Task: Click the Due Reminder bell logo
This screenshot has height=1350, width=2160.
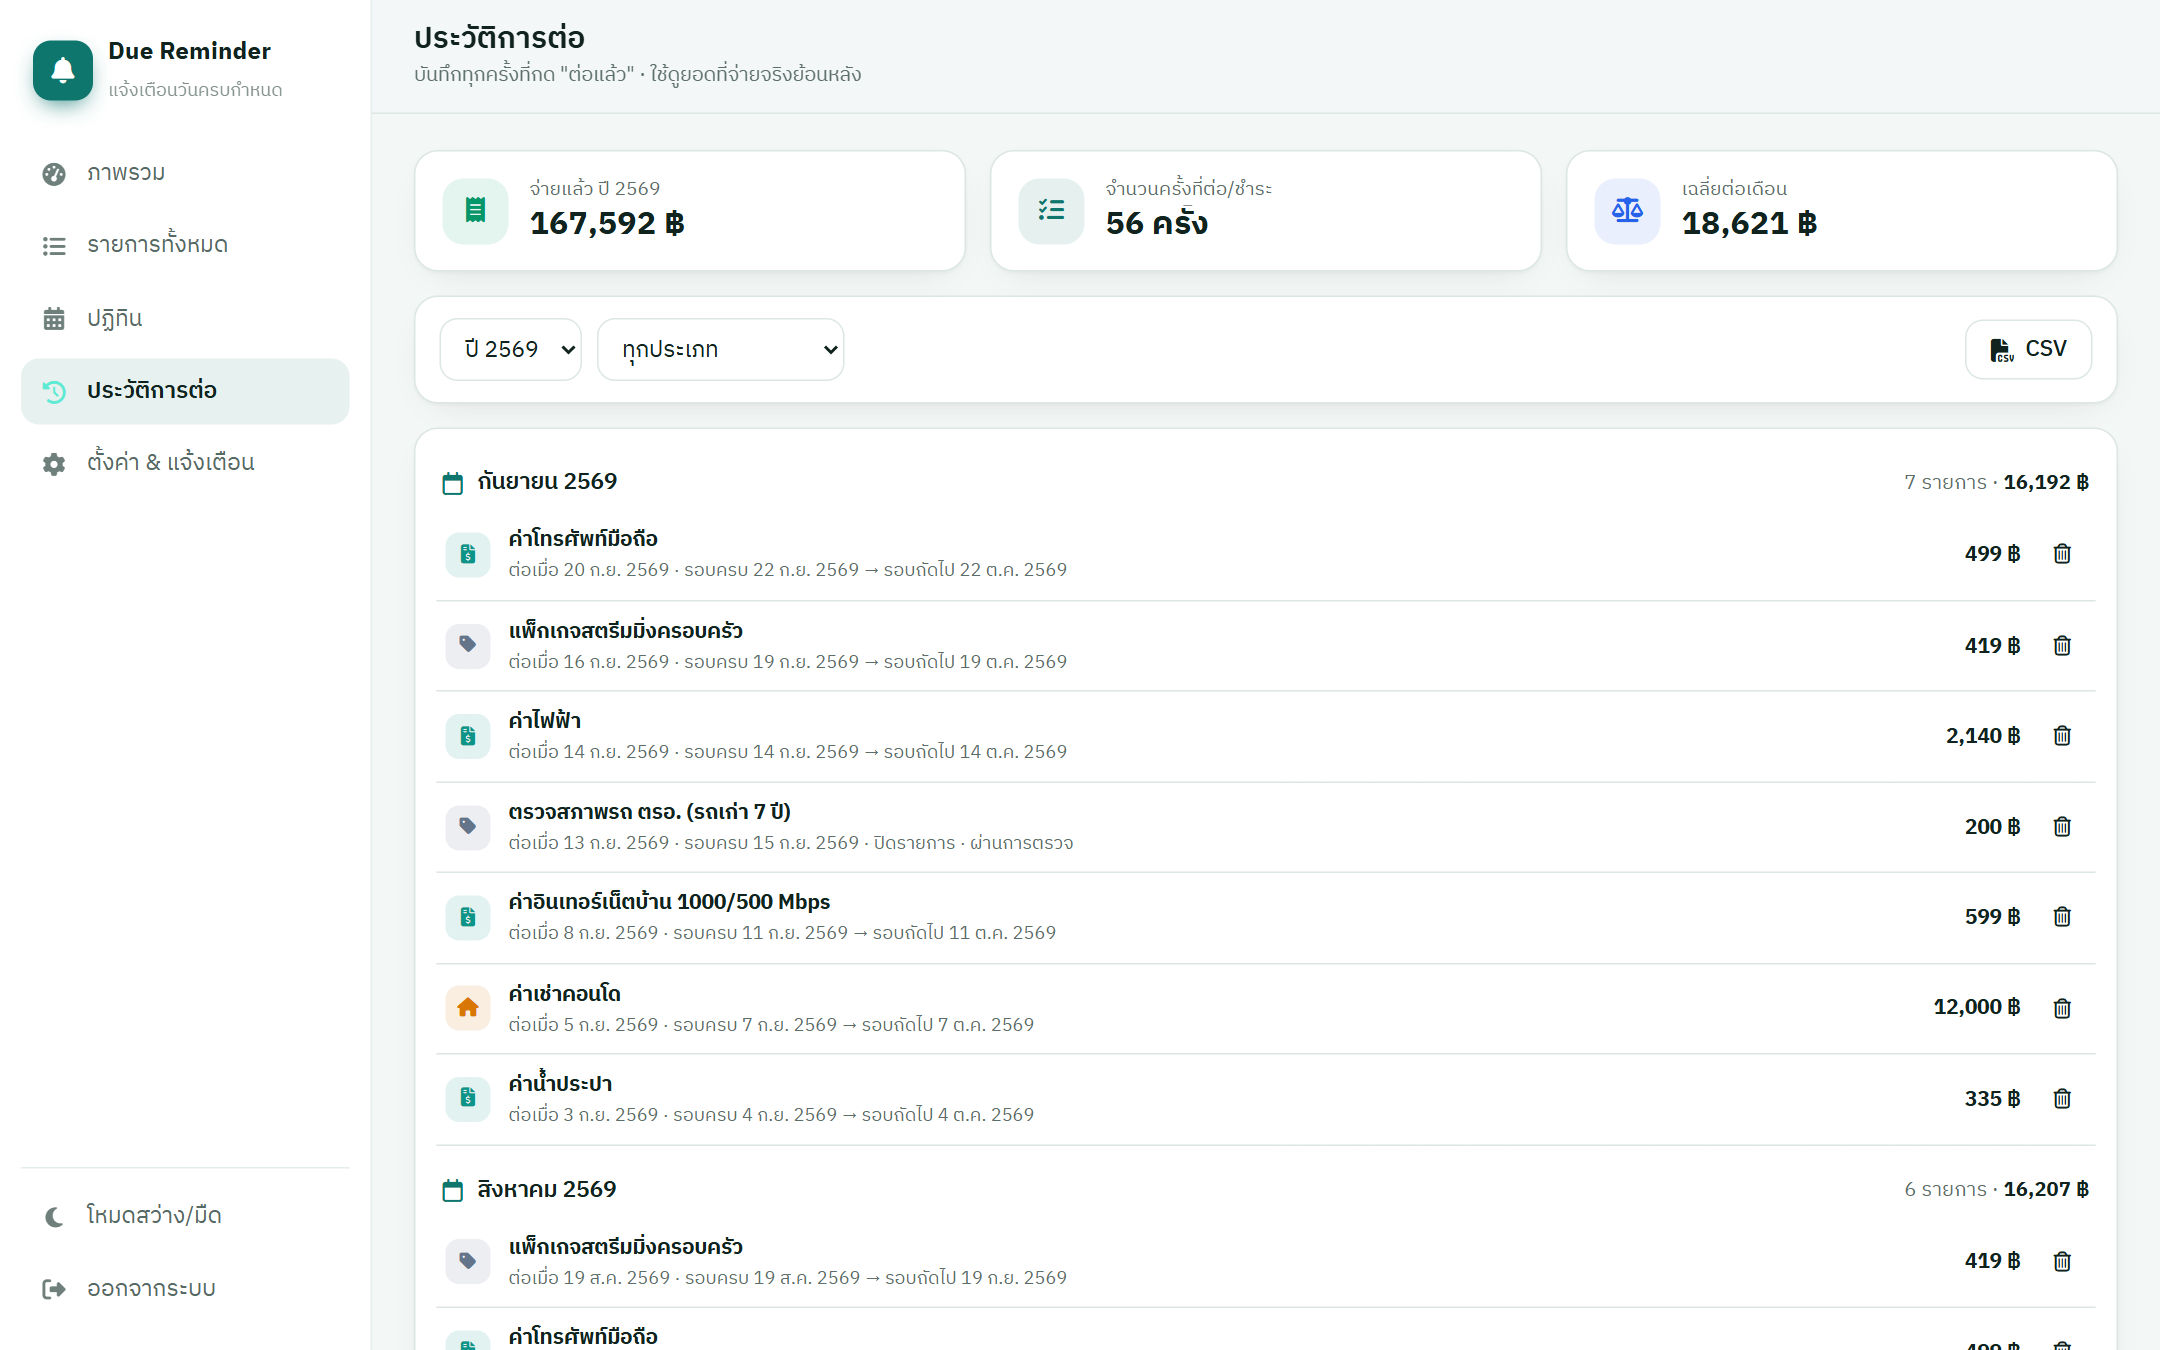Action: coord(63,70)
